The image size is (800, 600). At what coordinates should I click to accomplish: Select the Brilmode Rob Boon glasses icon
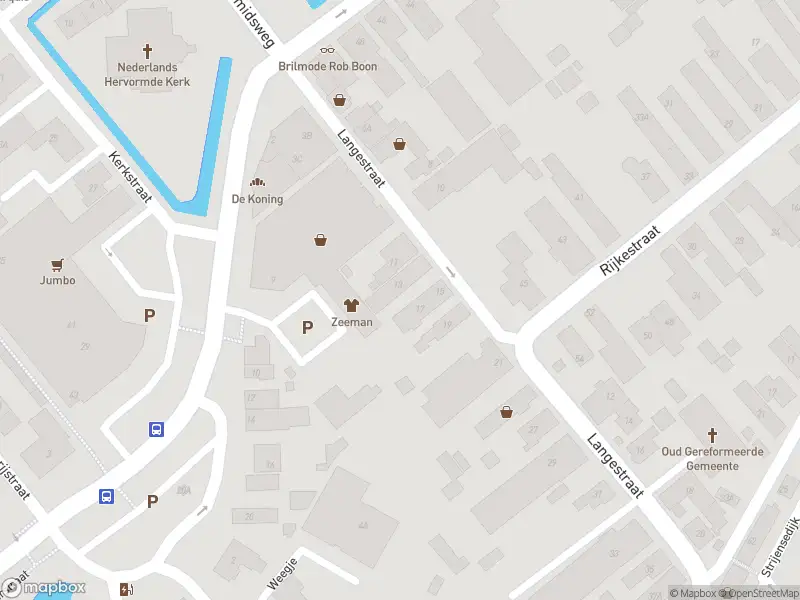[328, 50]
